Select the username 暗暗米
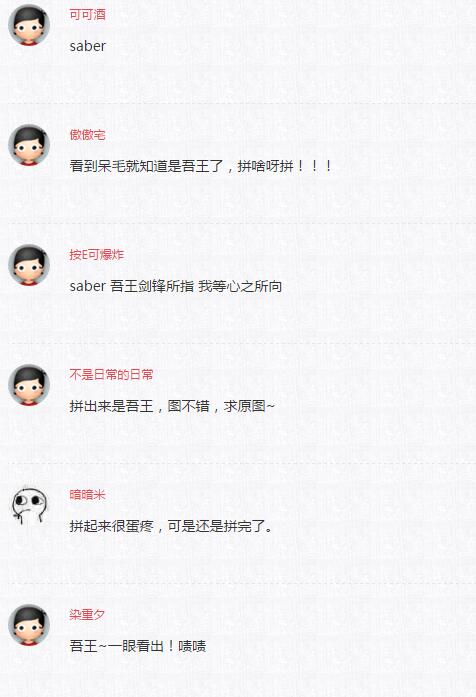Image resolution: width=476 pixels, height=697 pixels. (x=88, y=495)
